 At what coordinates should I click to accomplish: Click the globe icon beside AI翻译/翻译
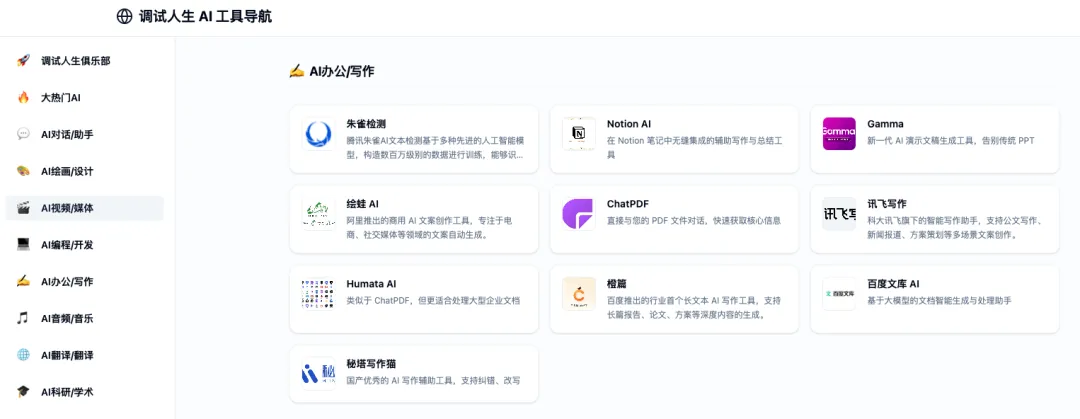pos(23,355)
